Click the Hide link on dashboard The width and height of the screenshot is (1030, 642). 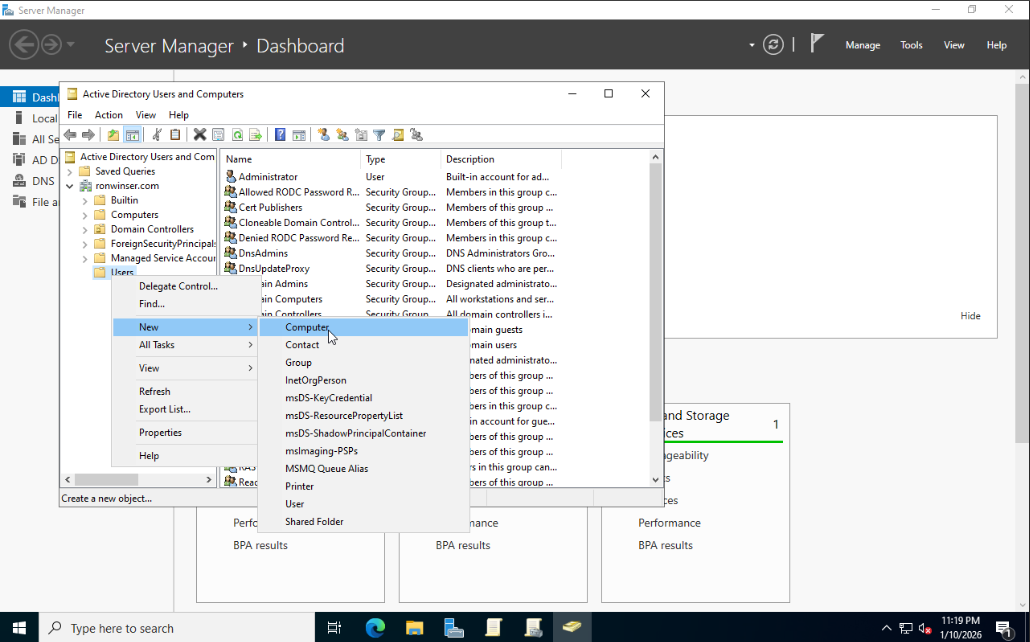click(x=970, y=316)
